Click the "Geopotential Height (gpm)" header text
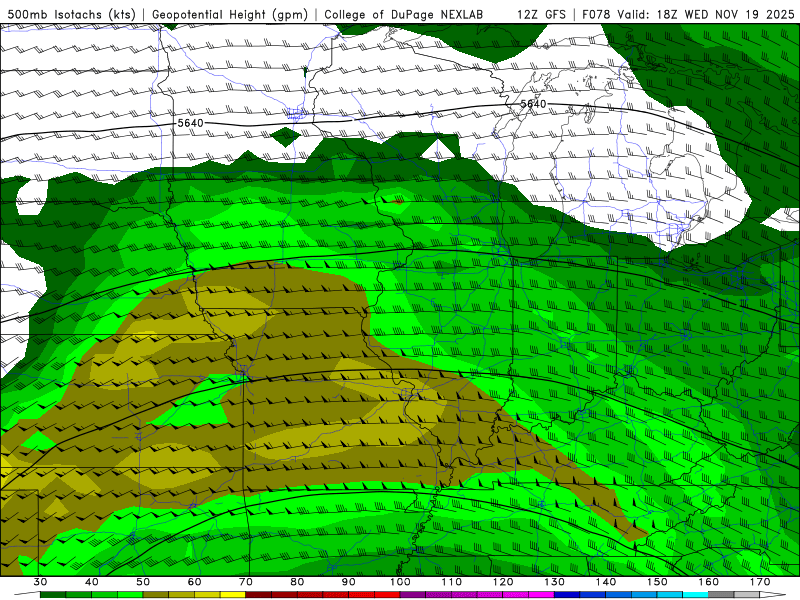Image resolution: width=800 pixels, height=600 pixels. pyautogui.click(x=230, y=14)
